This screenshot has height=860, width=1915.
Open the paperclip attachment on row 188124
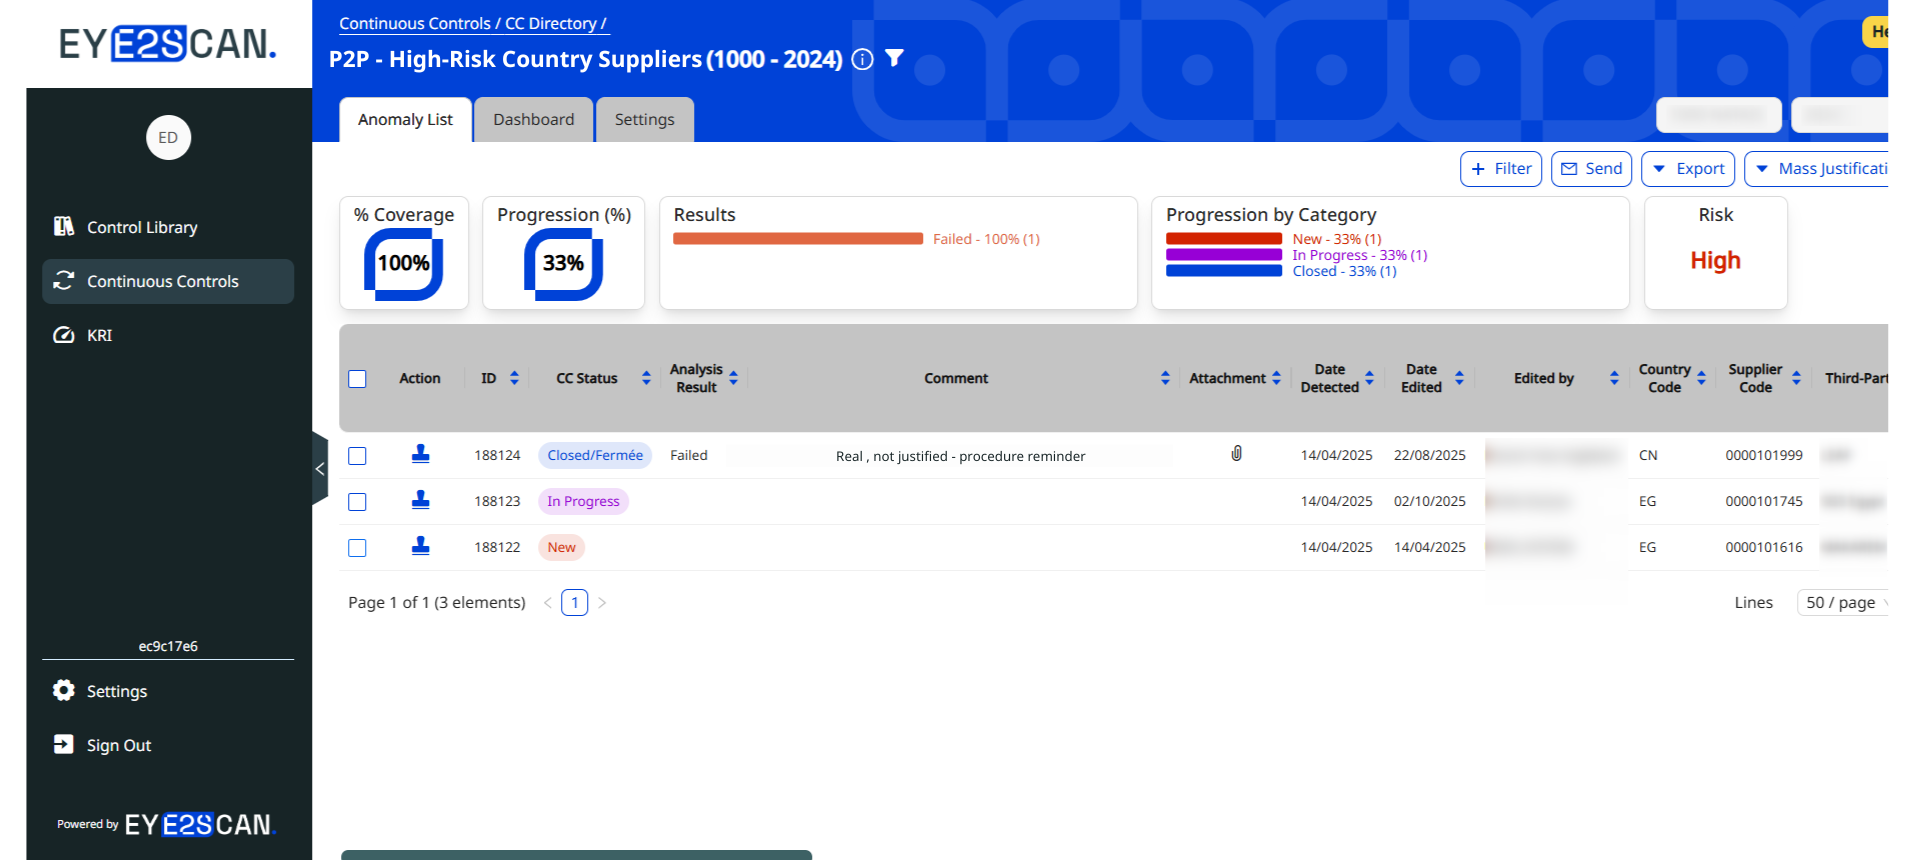(1236, 454)
